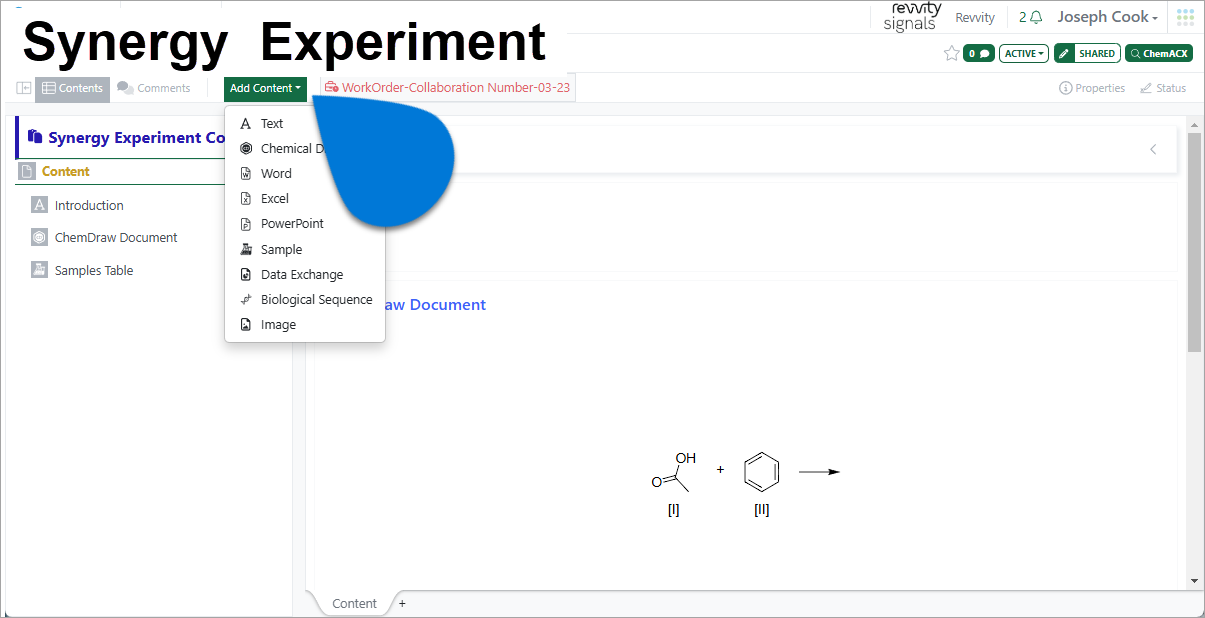Click the Text menu item icon
1205x618 pixels.
[x=246, y=124]
